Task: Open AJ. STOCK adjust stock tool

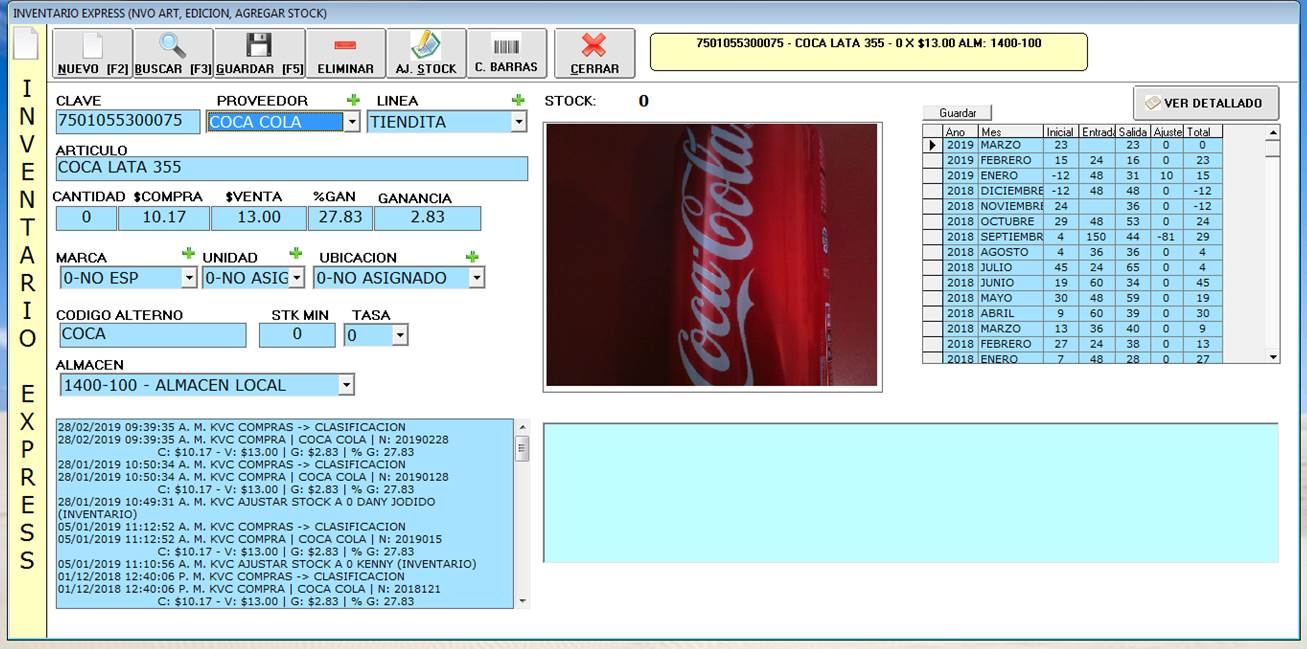Action: point(426,53)
